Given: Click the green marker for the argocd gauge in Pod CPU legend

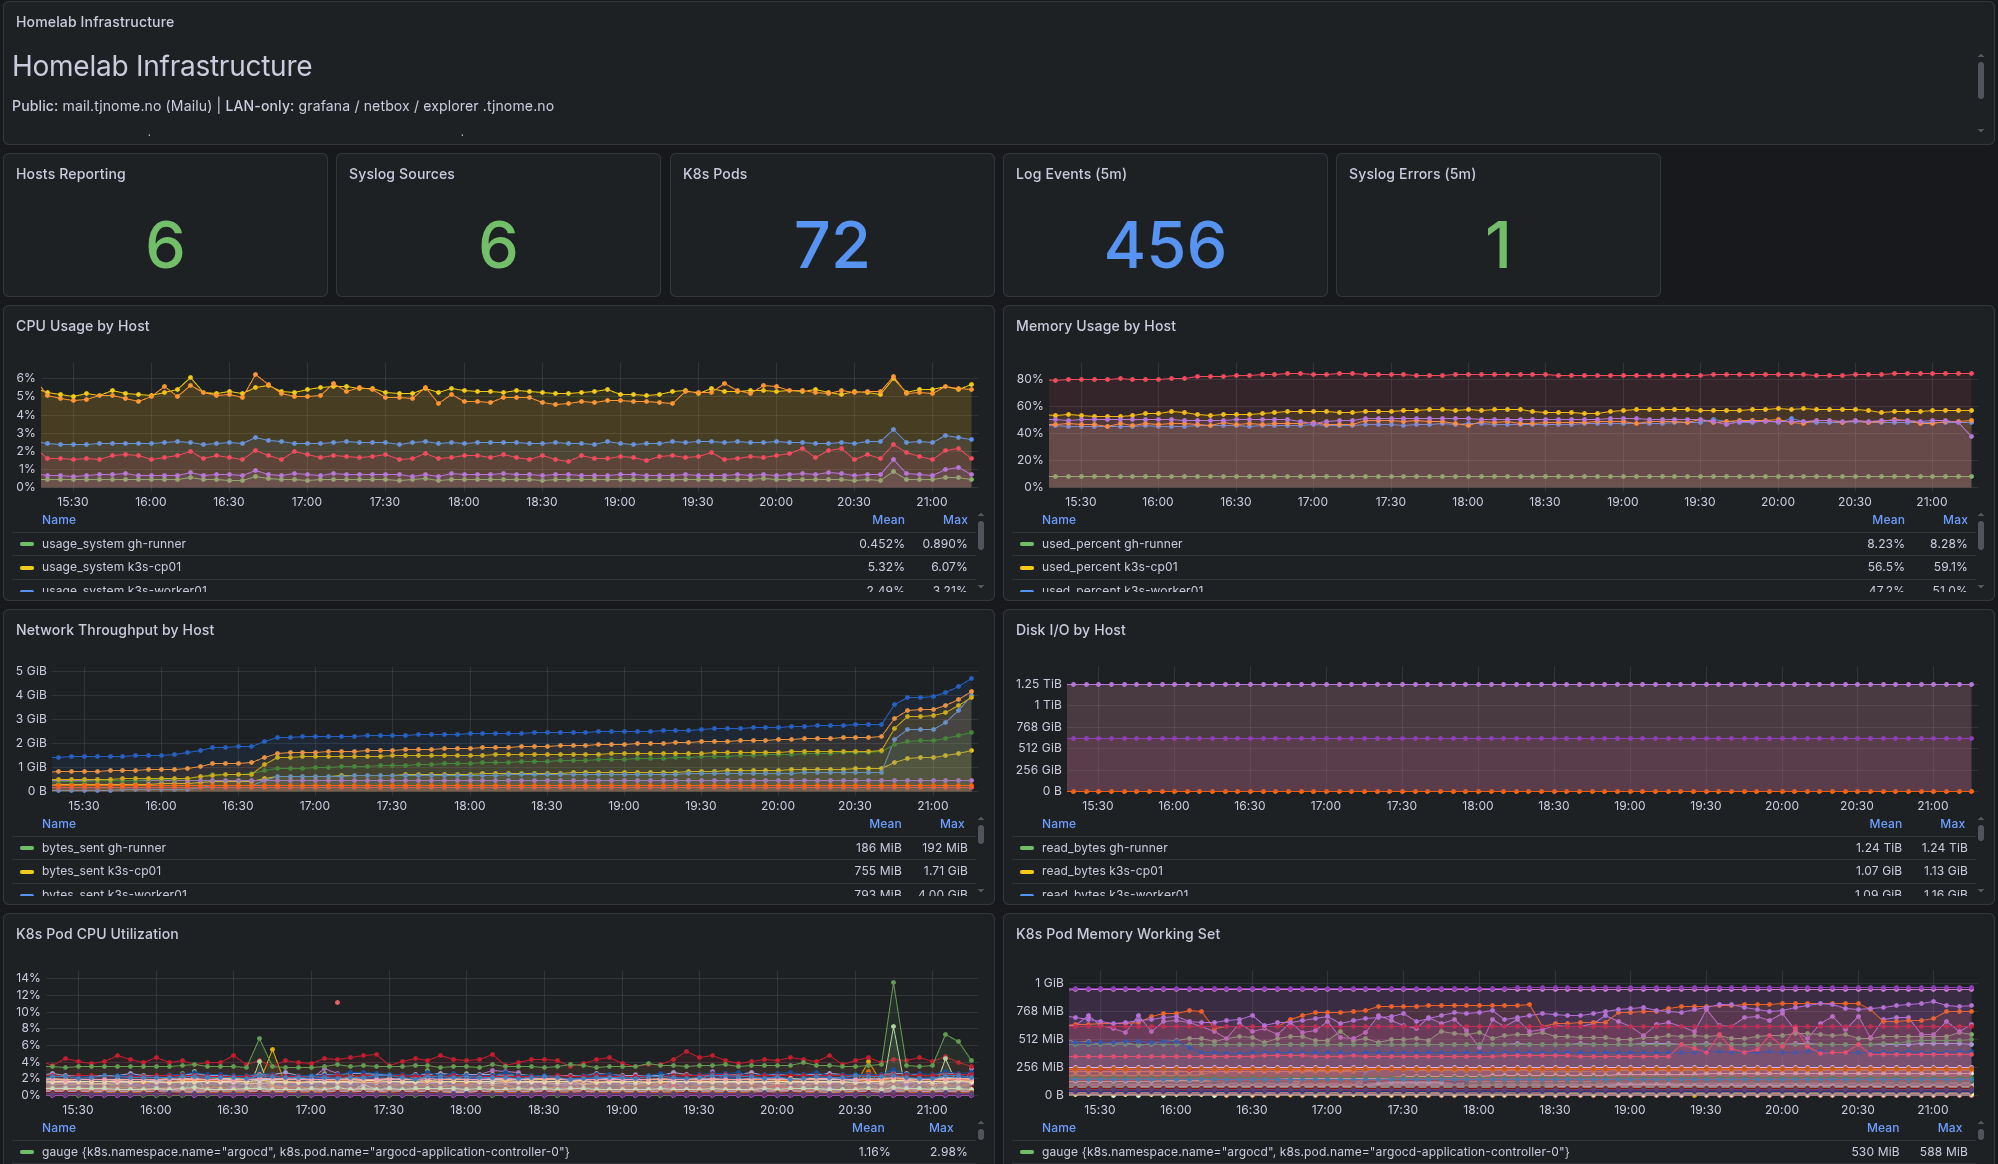Looking at the screenshot, I should pyautogui.click(x=25, y=1152).
